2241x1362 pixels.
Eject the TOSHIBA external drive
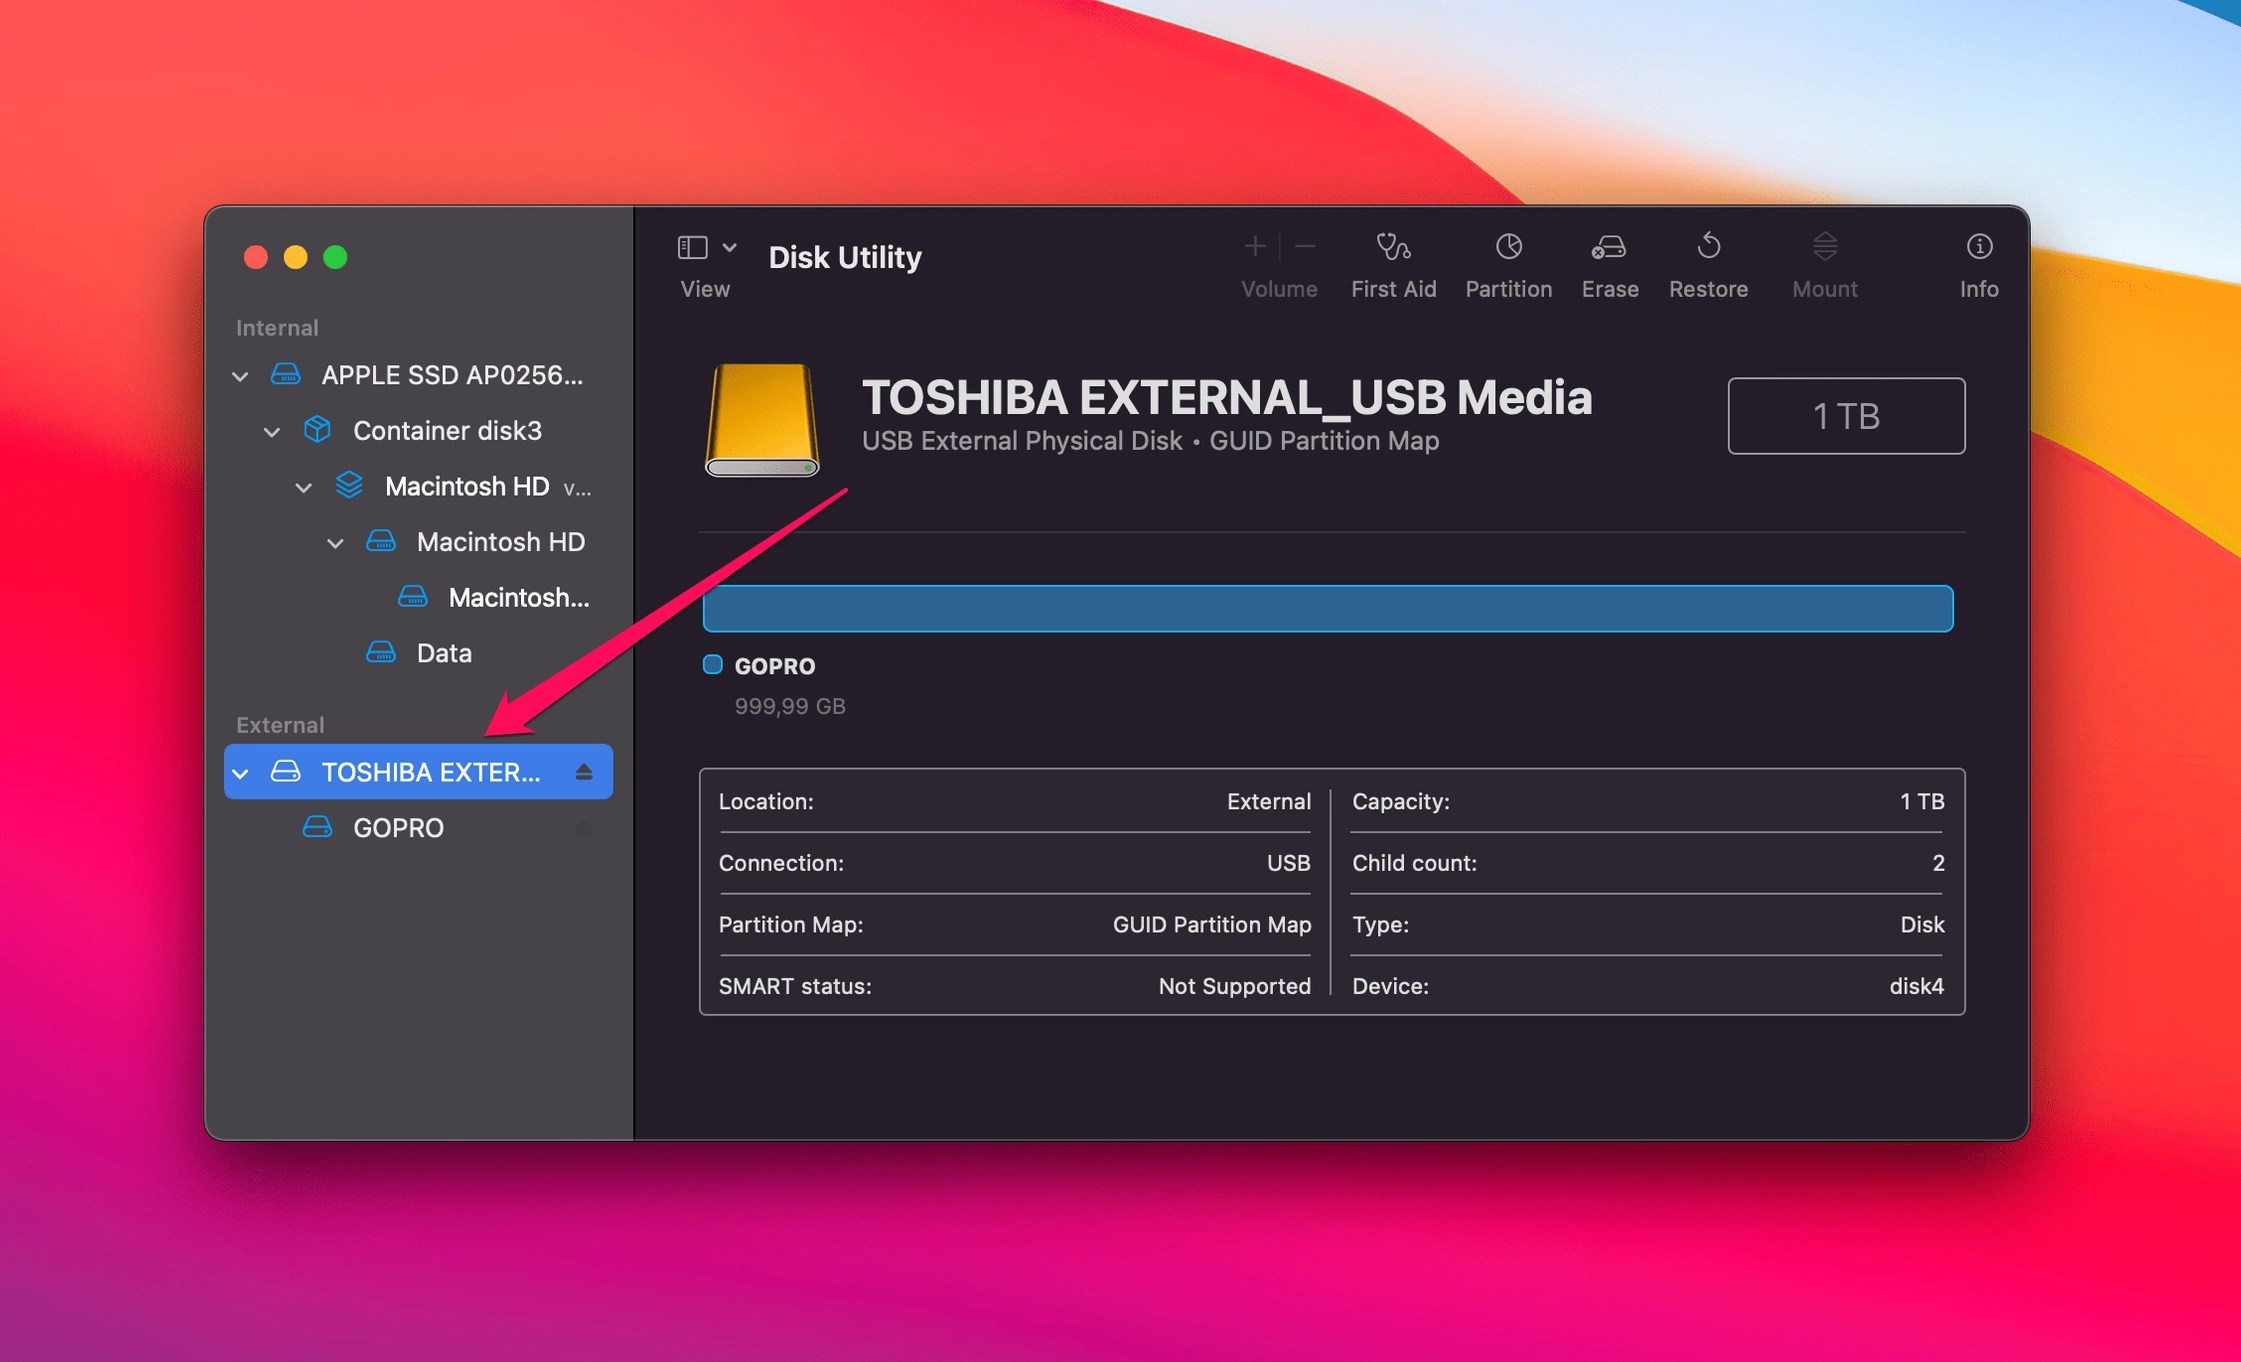[584, 771]
